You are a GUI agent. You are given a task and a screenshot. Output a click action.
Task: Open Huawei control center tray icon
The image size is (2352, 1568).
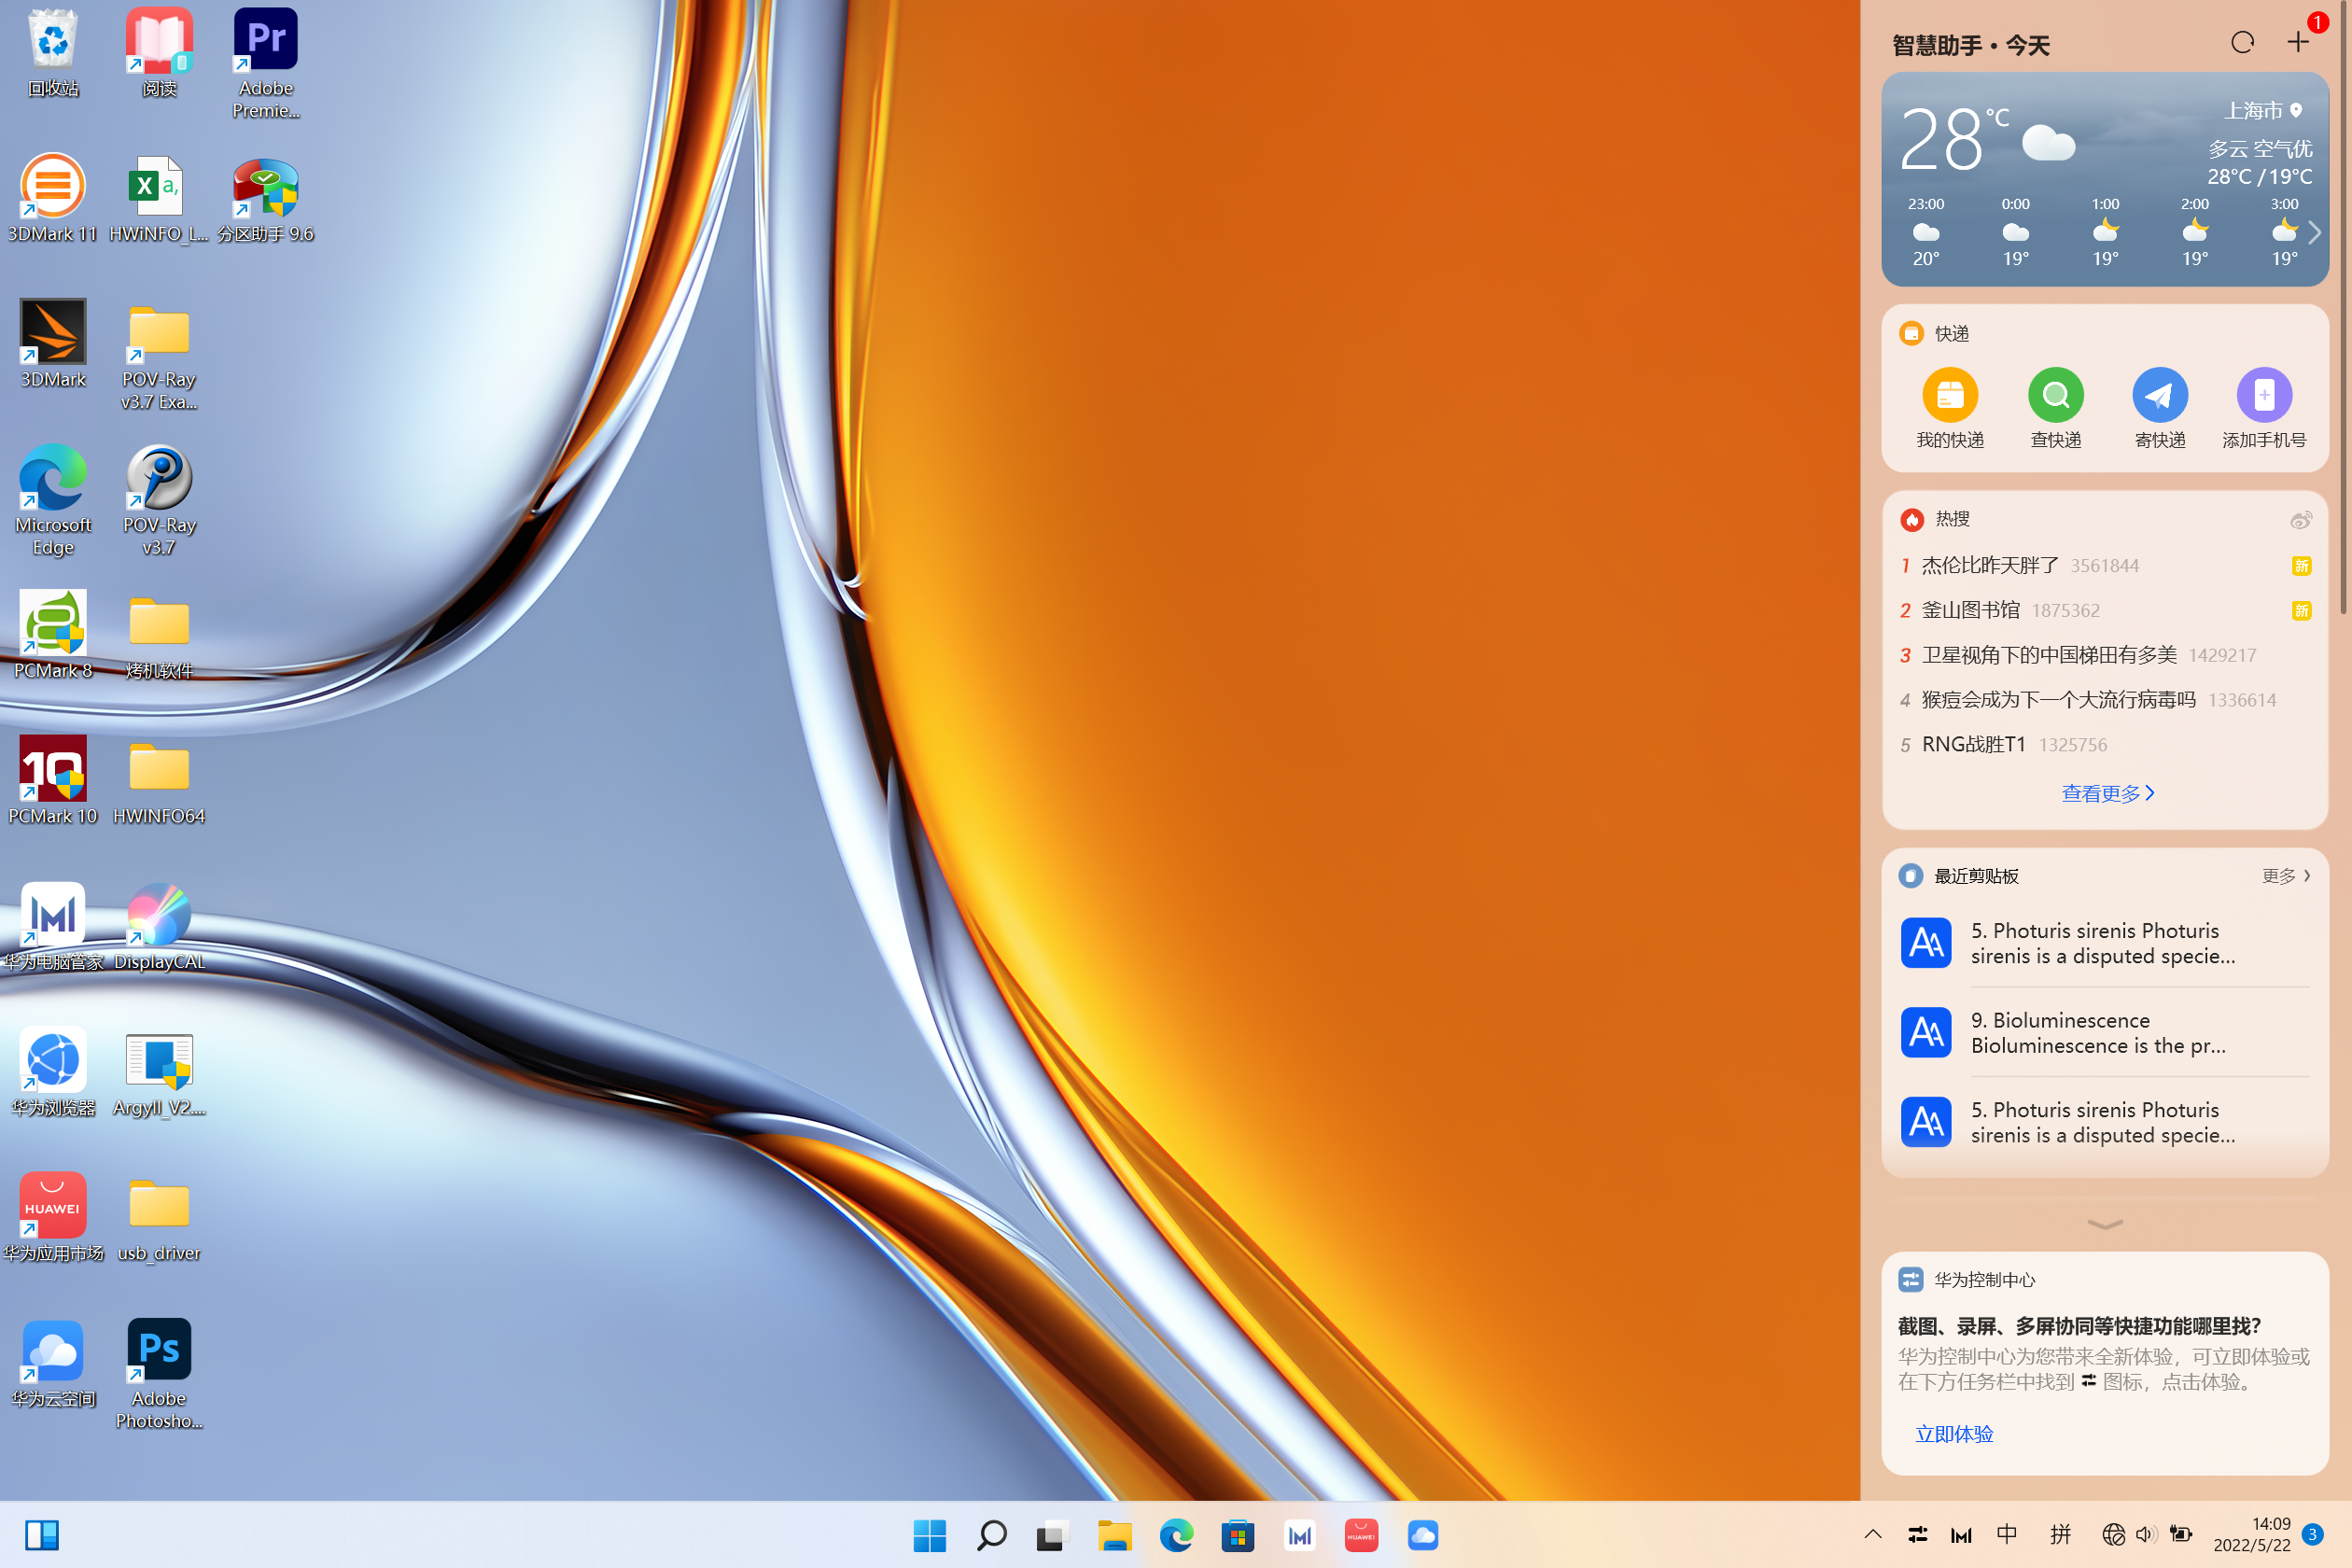1917,1534
